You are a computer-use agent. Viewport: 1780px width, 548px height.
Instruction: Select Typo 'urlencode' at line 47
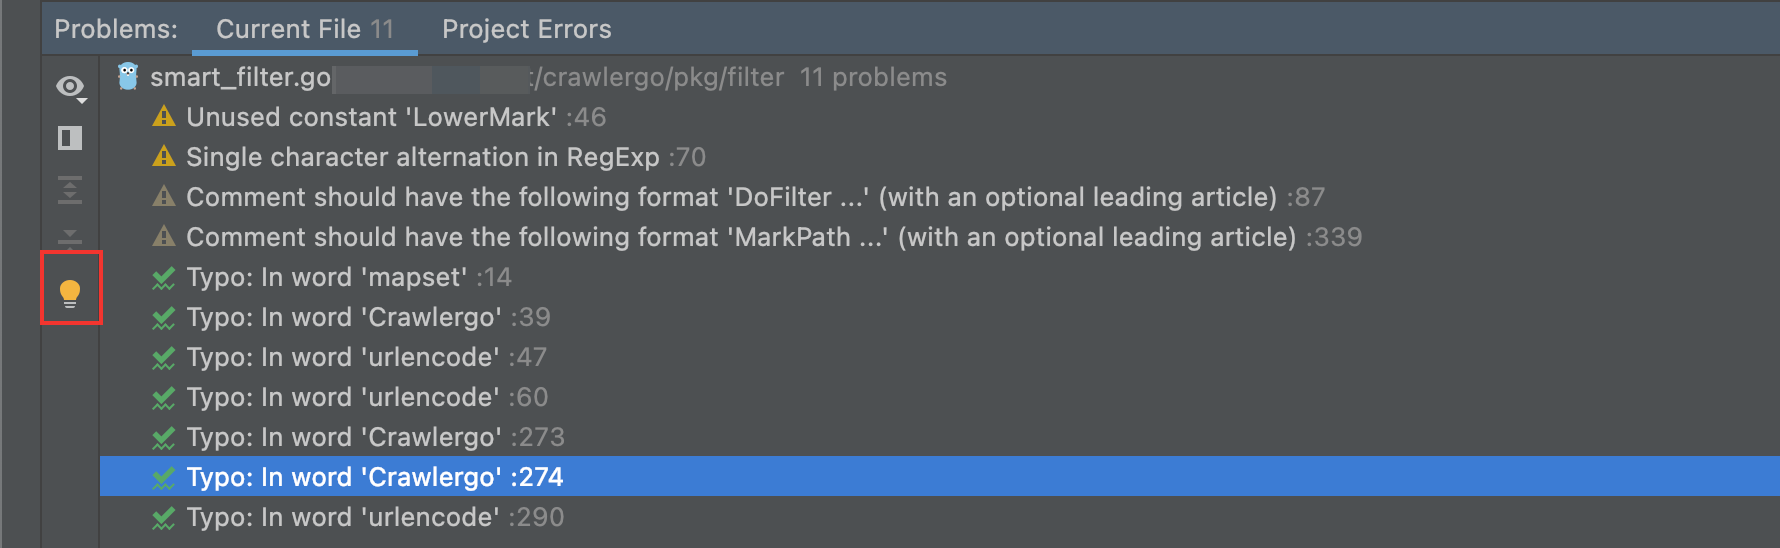coord(366,357)
